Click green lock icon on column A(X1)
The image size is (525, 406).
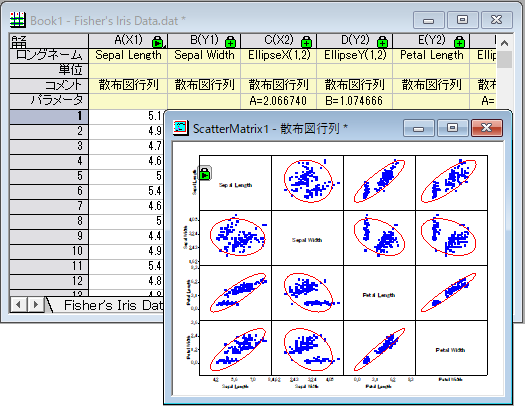pos(157,42)
